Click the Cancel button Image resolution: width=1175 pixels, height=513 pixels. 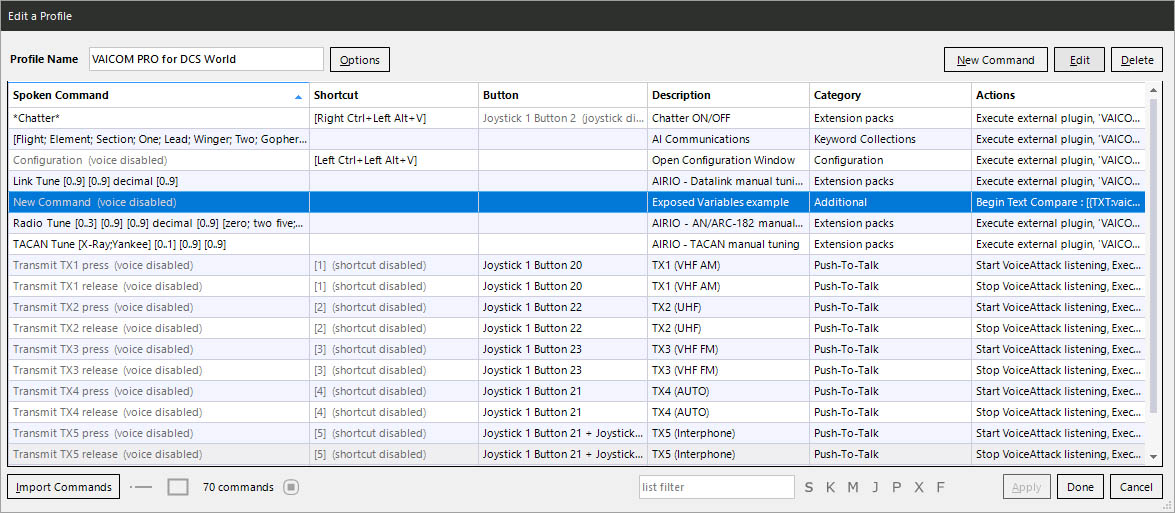(1136, 487)
